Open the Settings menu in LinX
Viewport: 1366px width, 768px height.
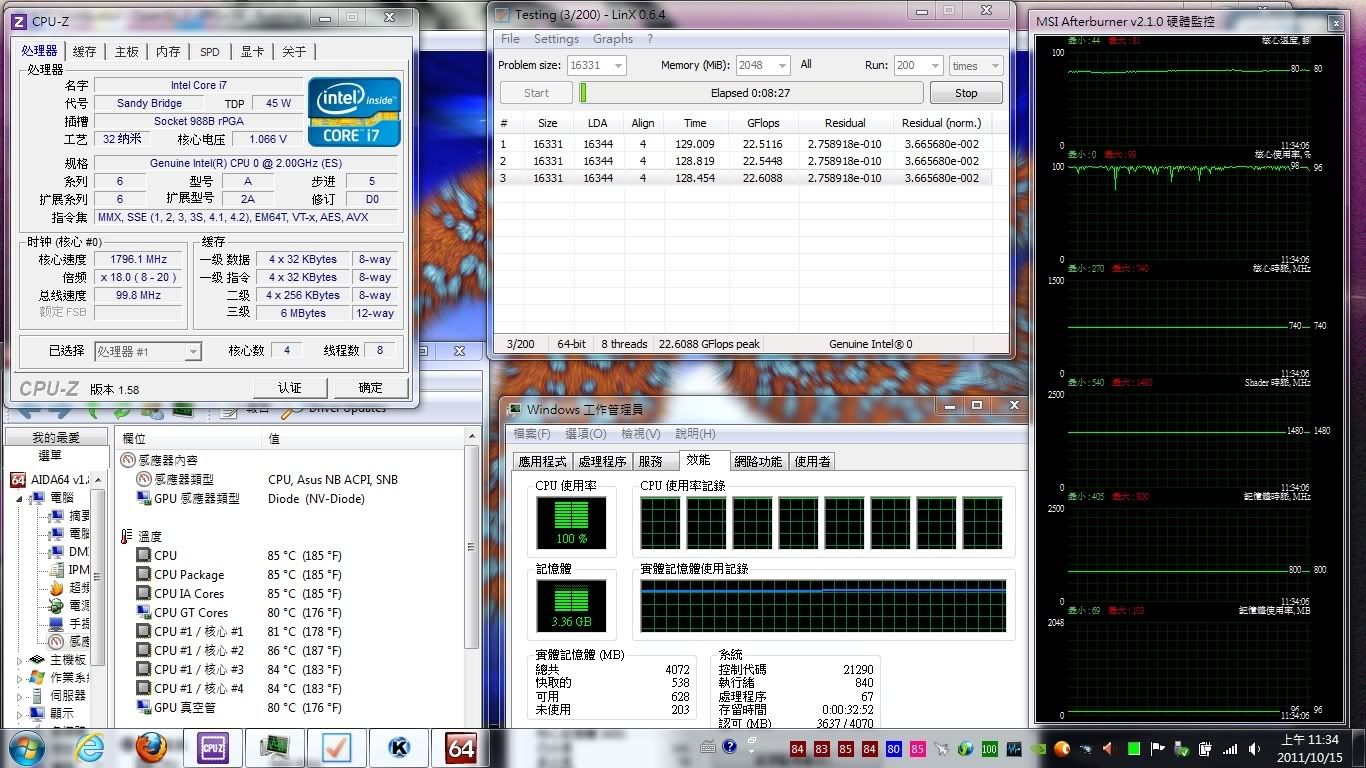(x=556, y=39)
